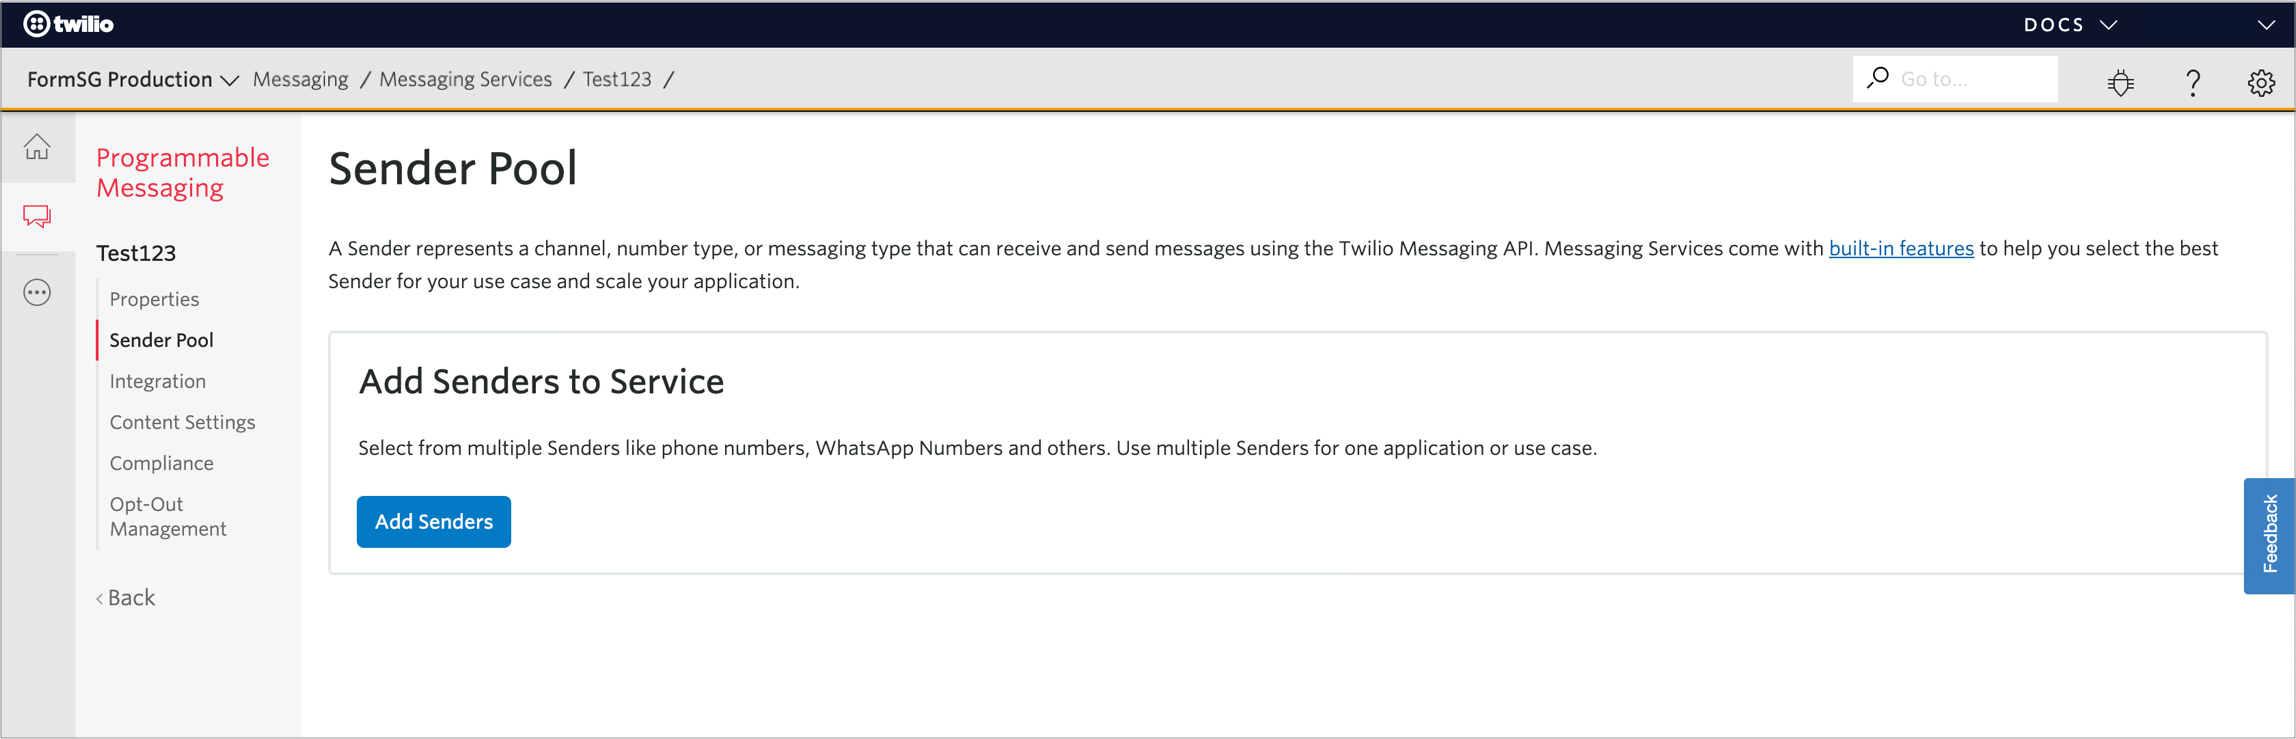Open the Feedback side tab
Image resolution: width=2296 pixels, height=739 pixels.
2269,536
